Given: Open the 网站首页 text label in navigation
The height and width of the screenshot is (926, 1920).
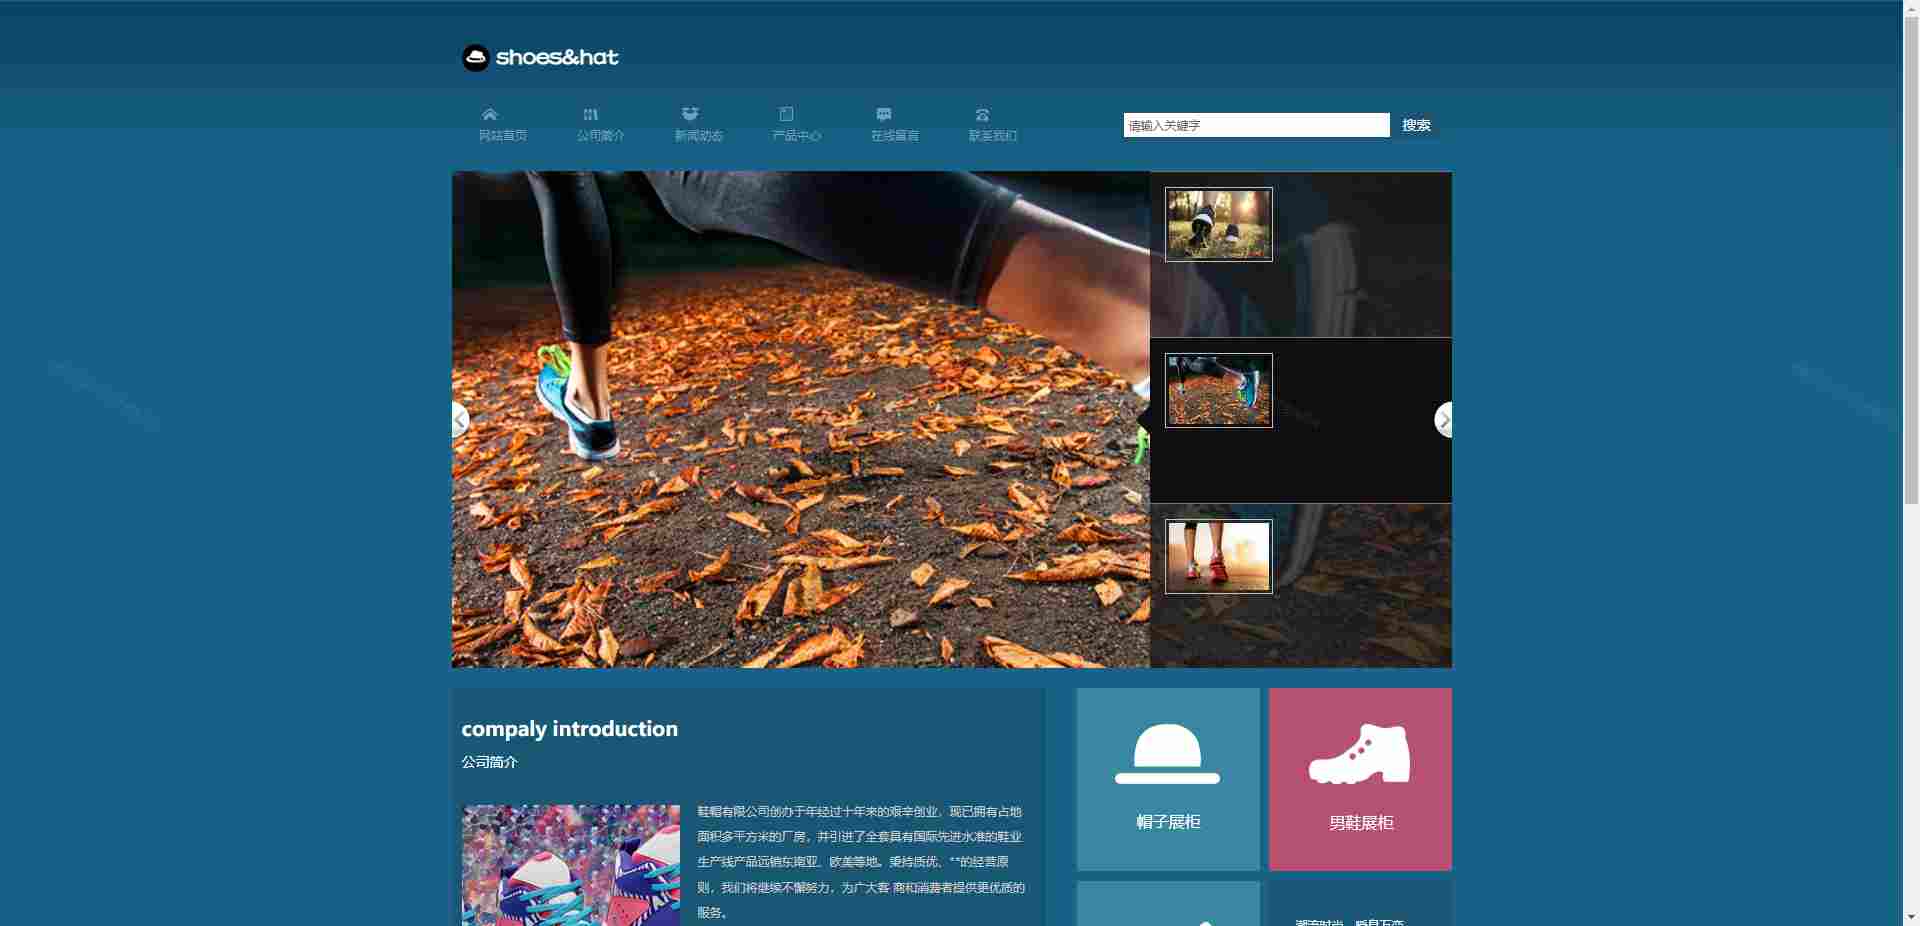Looking at the screenshot, I should [x=502, y=136].
